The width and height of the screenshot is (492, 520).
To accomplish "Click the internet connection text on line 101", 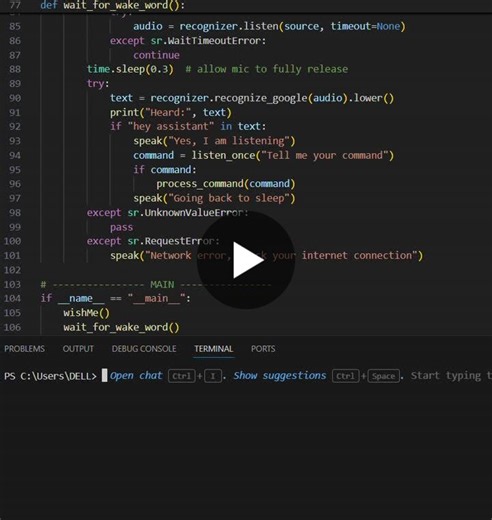I will [357, 256].
